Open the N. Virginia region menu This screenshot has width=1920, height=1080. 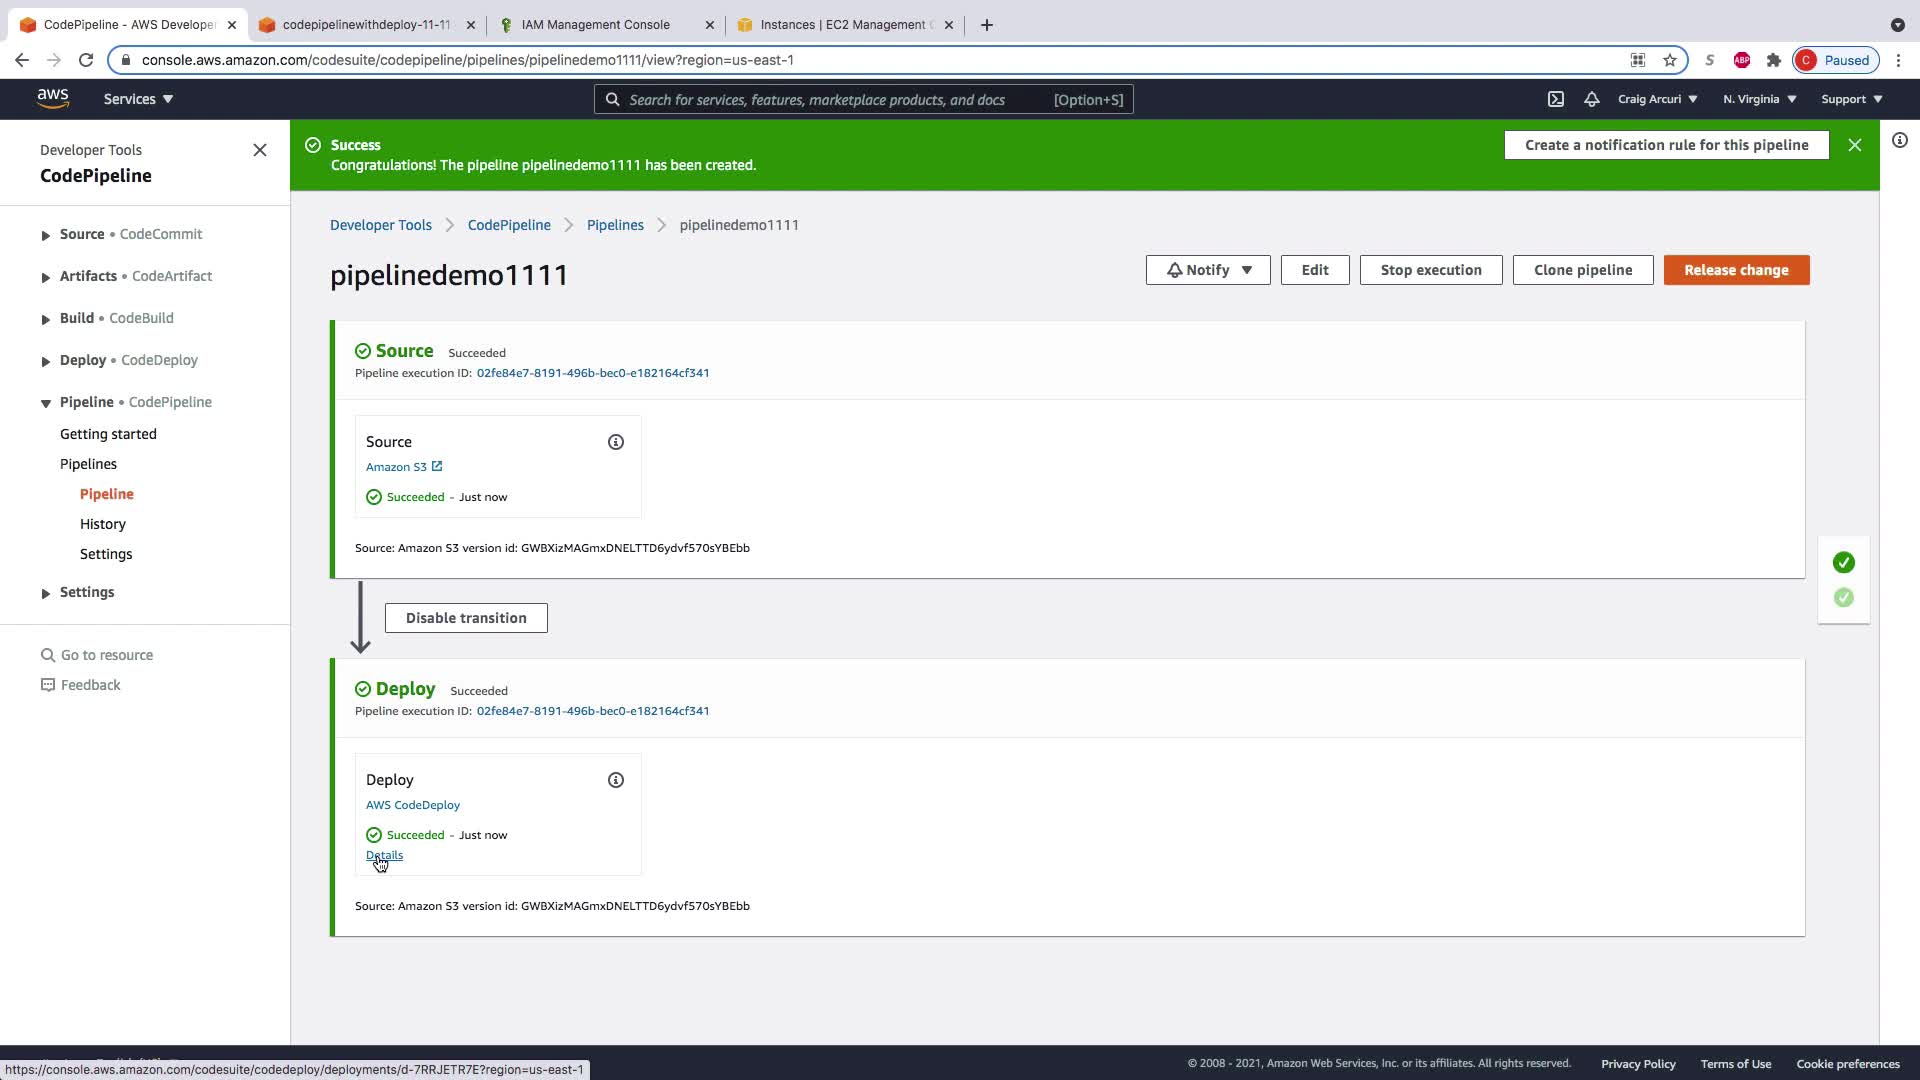(x=1759, y=99)
